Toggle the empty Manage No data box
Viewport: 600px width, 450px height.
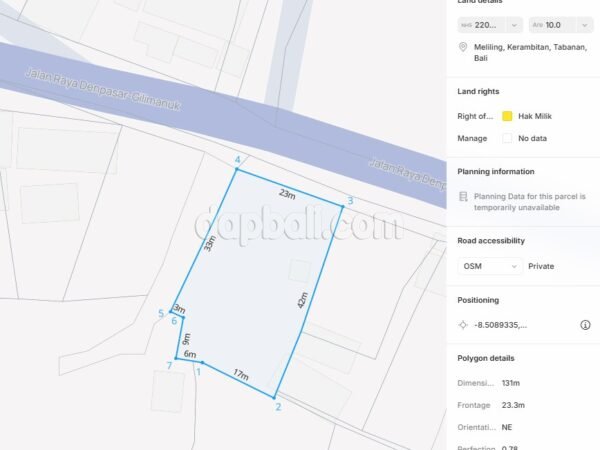coord(507,138)
